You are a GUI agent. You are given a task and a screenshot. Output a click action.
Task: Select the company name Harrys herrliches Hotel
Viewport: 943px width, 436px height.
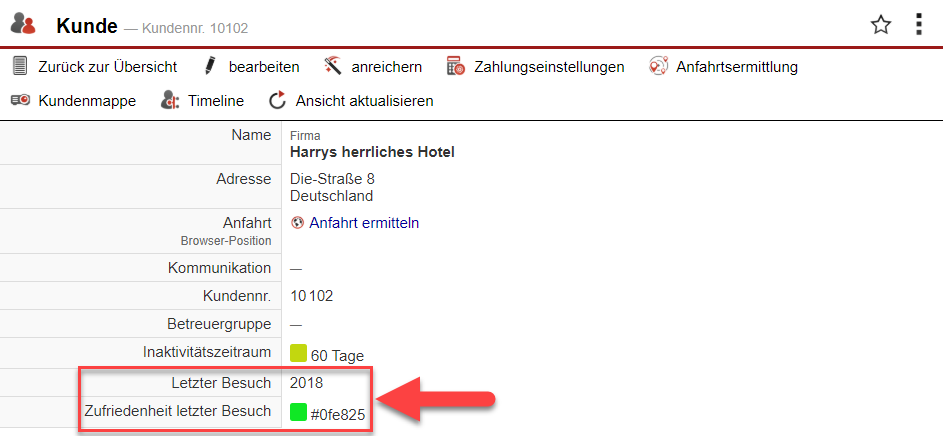tap(372, 153)
